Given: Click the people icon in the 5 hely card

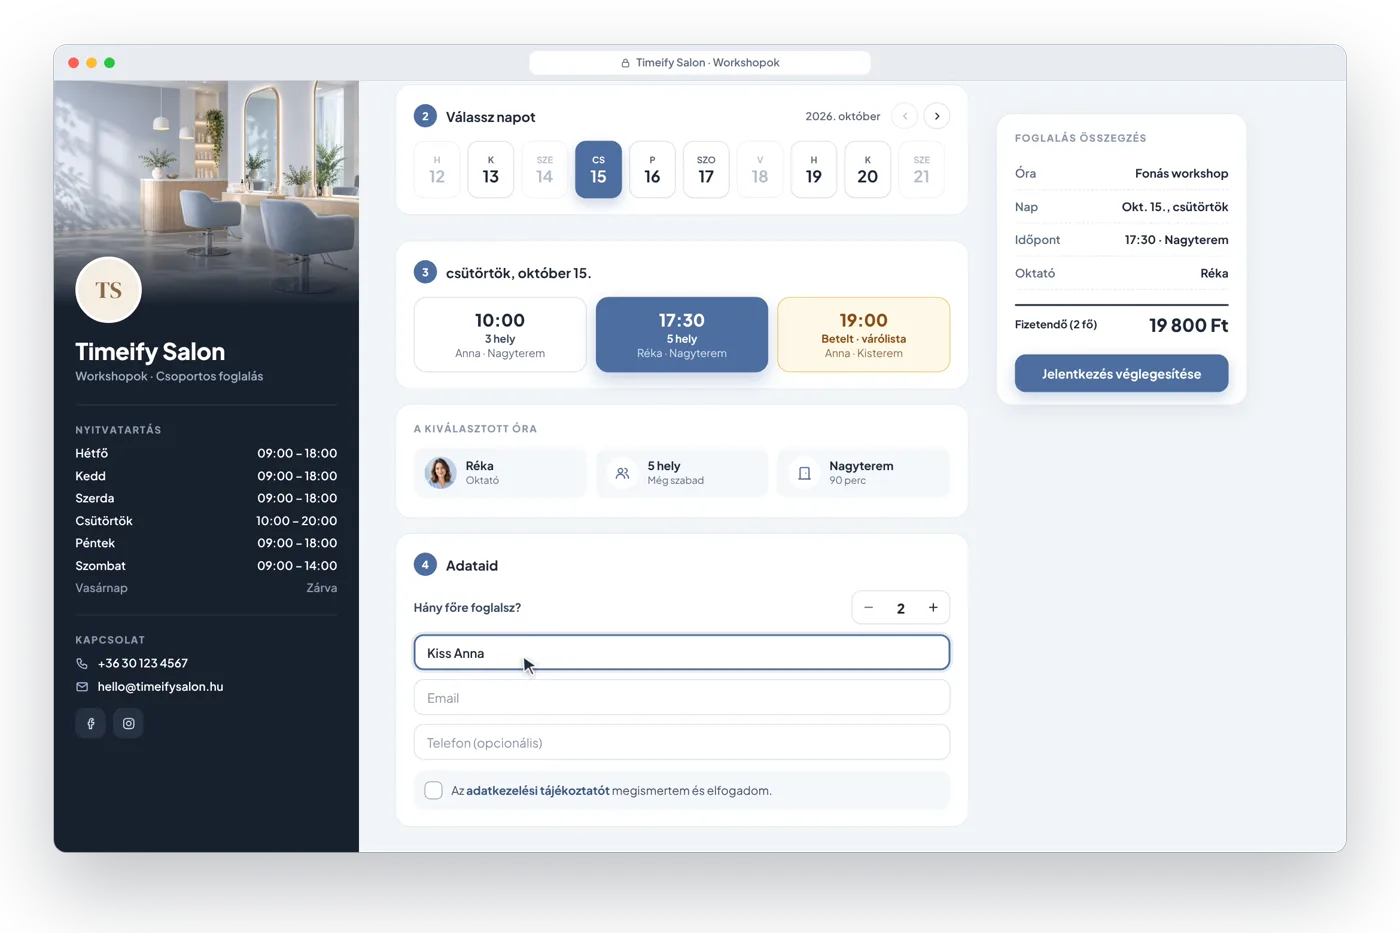Looking at the screenshot, I should coord(622,473).
